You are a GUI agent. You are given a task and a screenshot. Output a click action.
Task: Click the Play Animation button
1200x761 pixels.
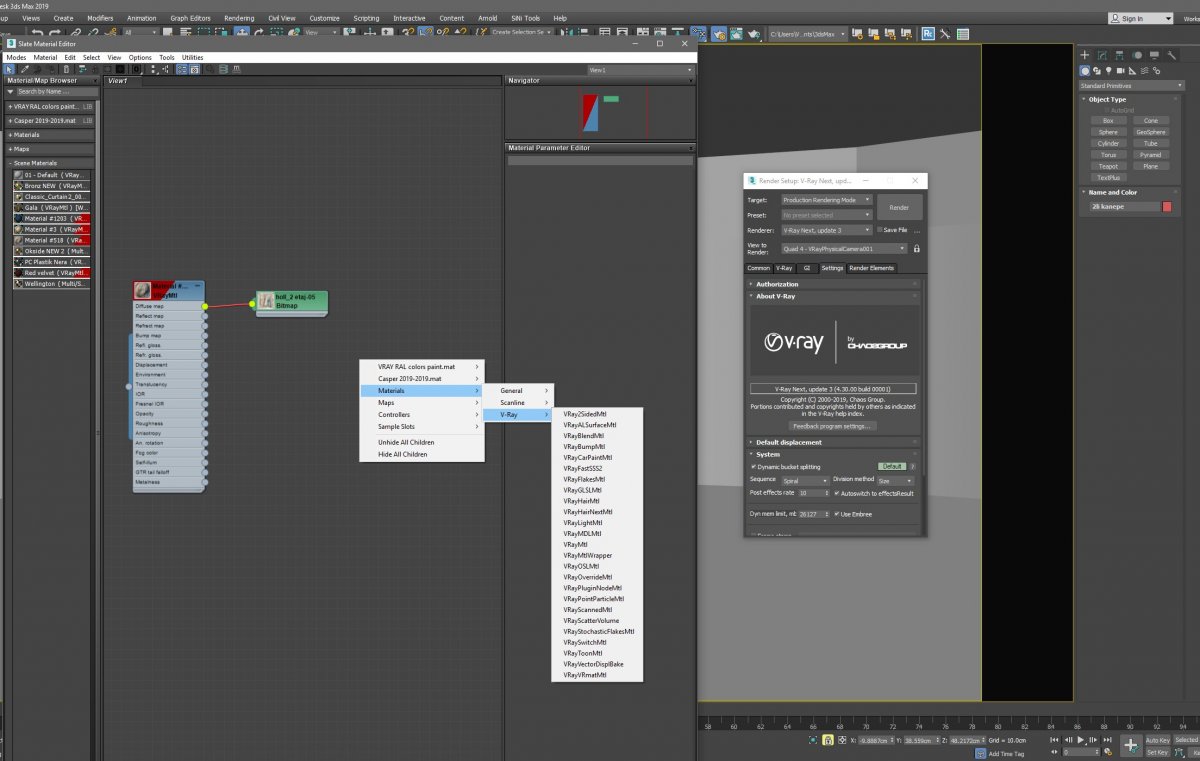(x=1081, y=740)
